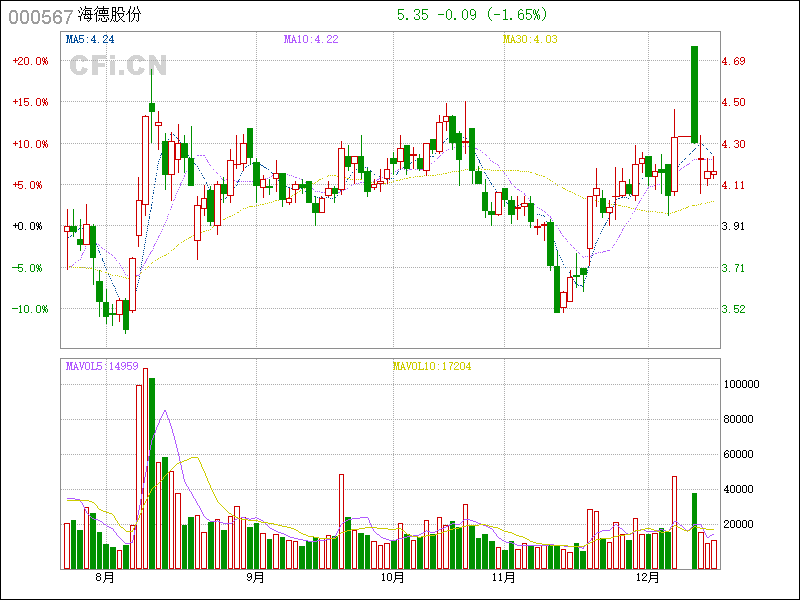
Task: Click the CFi.CN watermark logo
Action: 118,65
